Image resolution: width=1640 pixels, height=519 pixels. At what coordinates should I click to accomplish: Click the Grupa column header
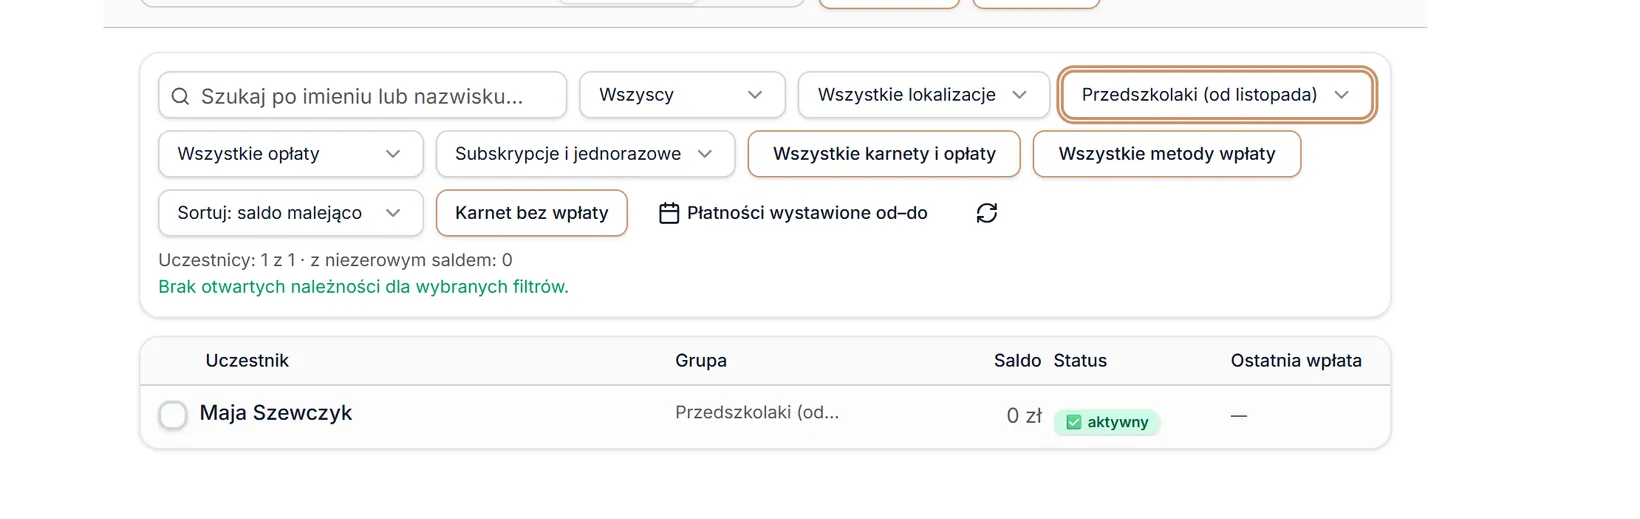[x=701, y=361]
